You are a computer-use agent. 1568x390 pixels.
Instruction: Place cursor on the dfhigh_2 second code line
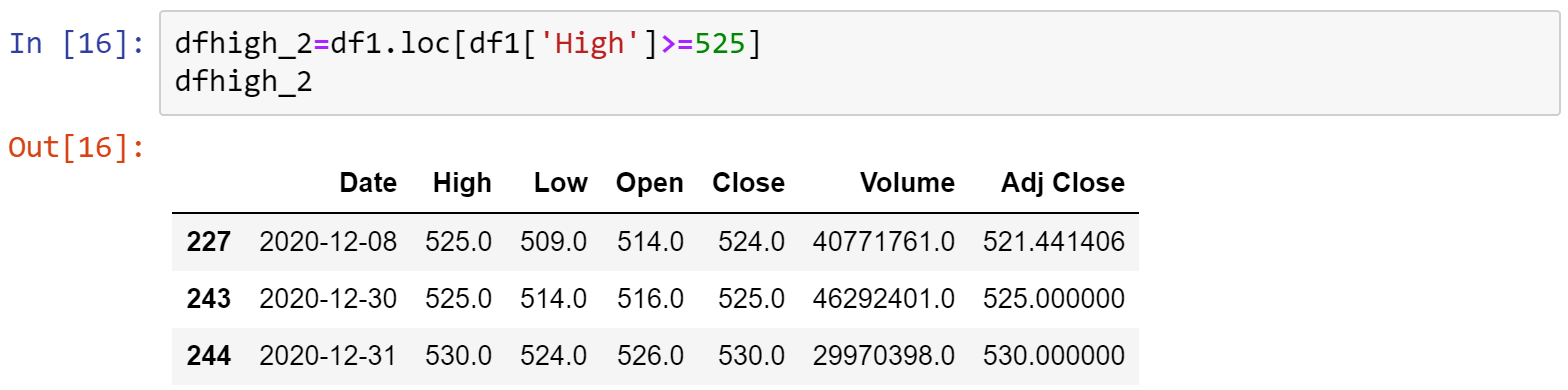coord(243,82)
